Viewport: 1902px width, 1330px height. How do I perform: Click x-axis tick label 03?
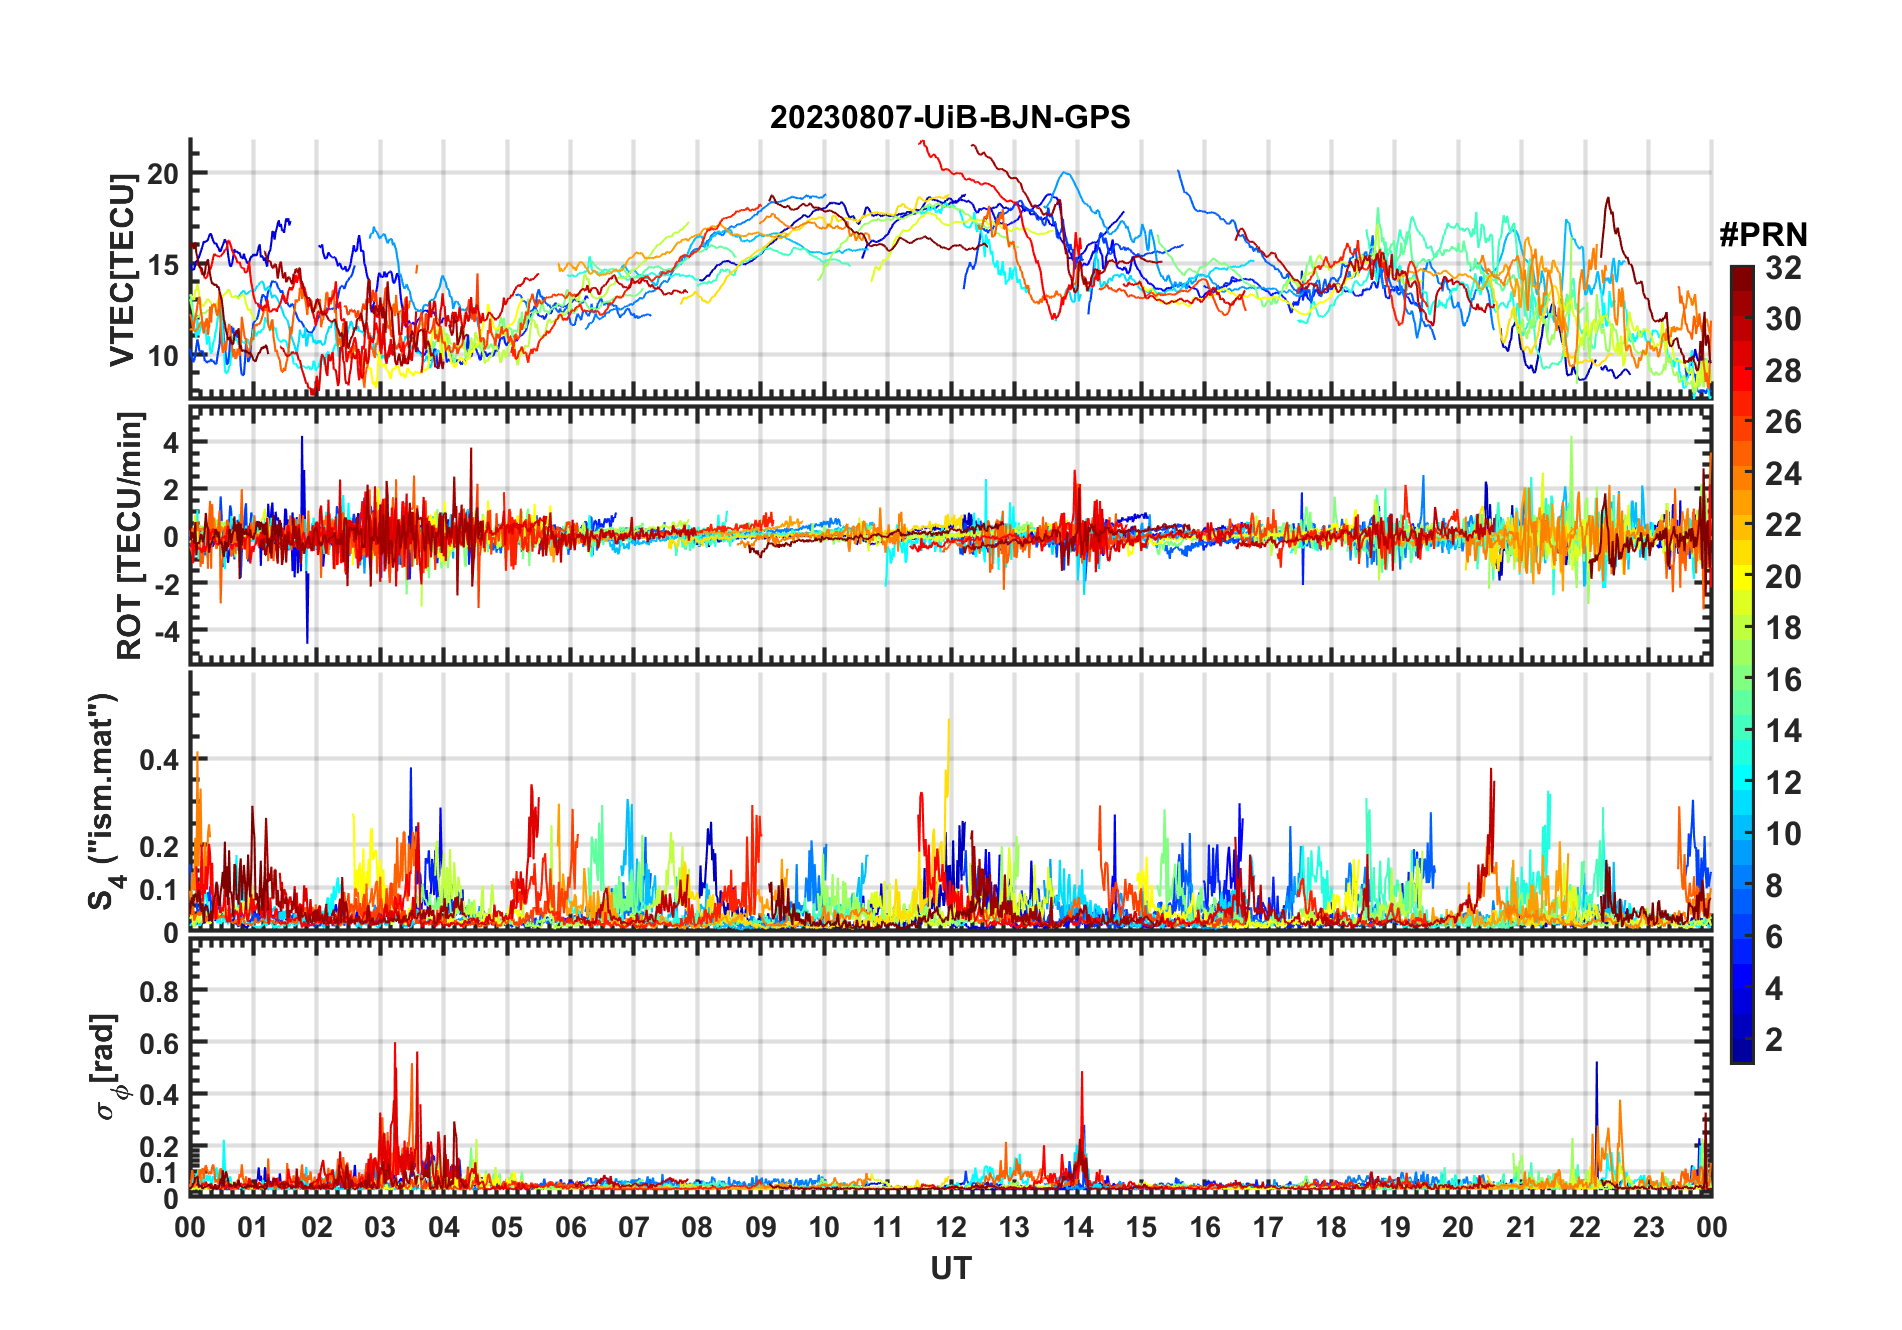tap(380, 1228)
